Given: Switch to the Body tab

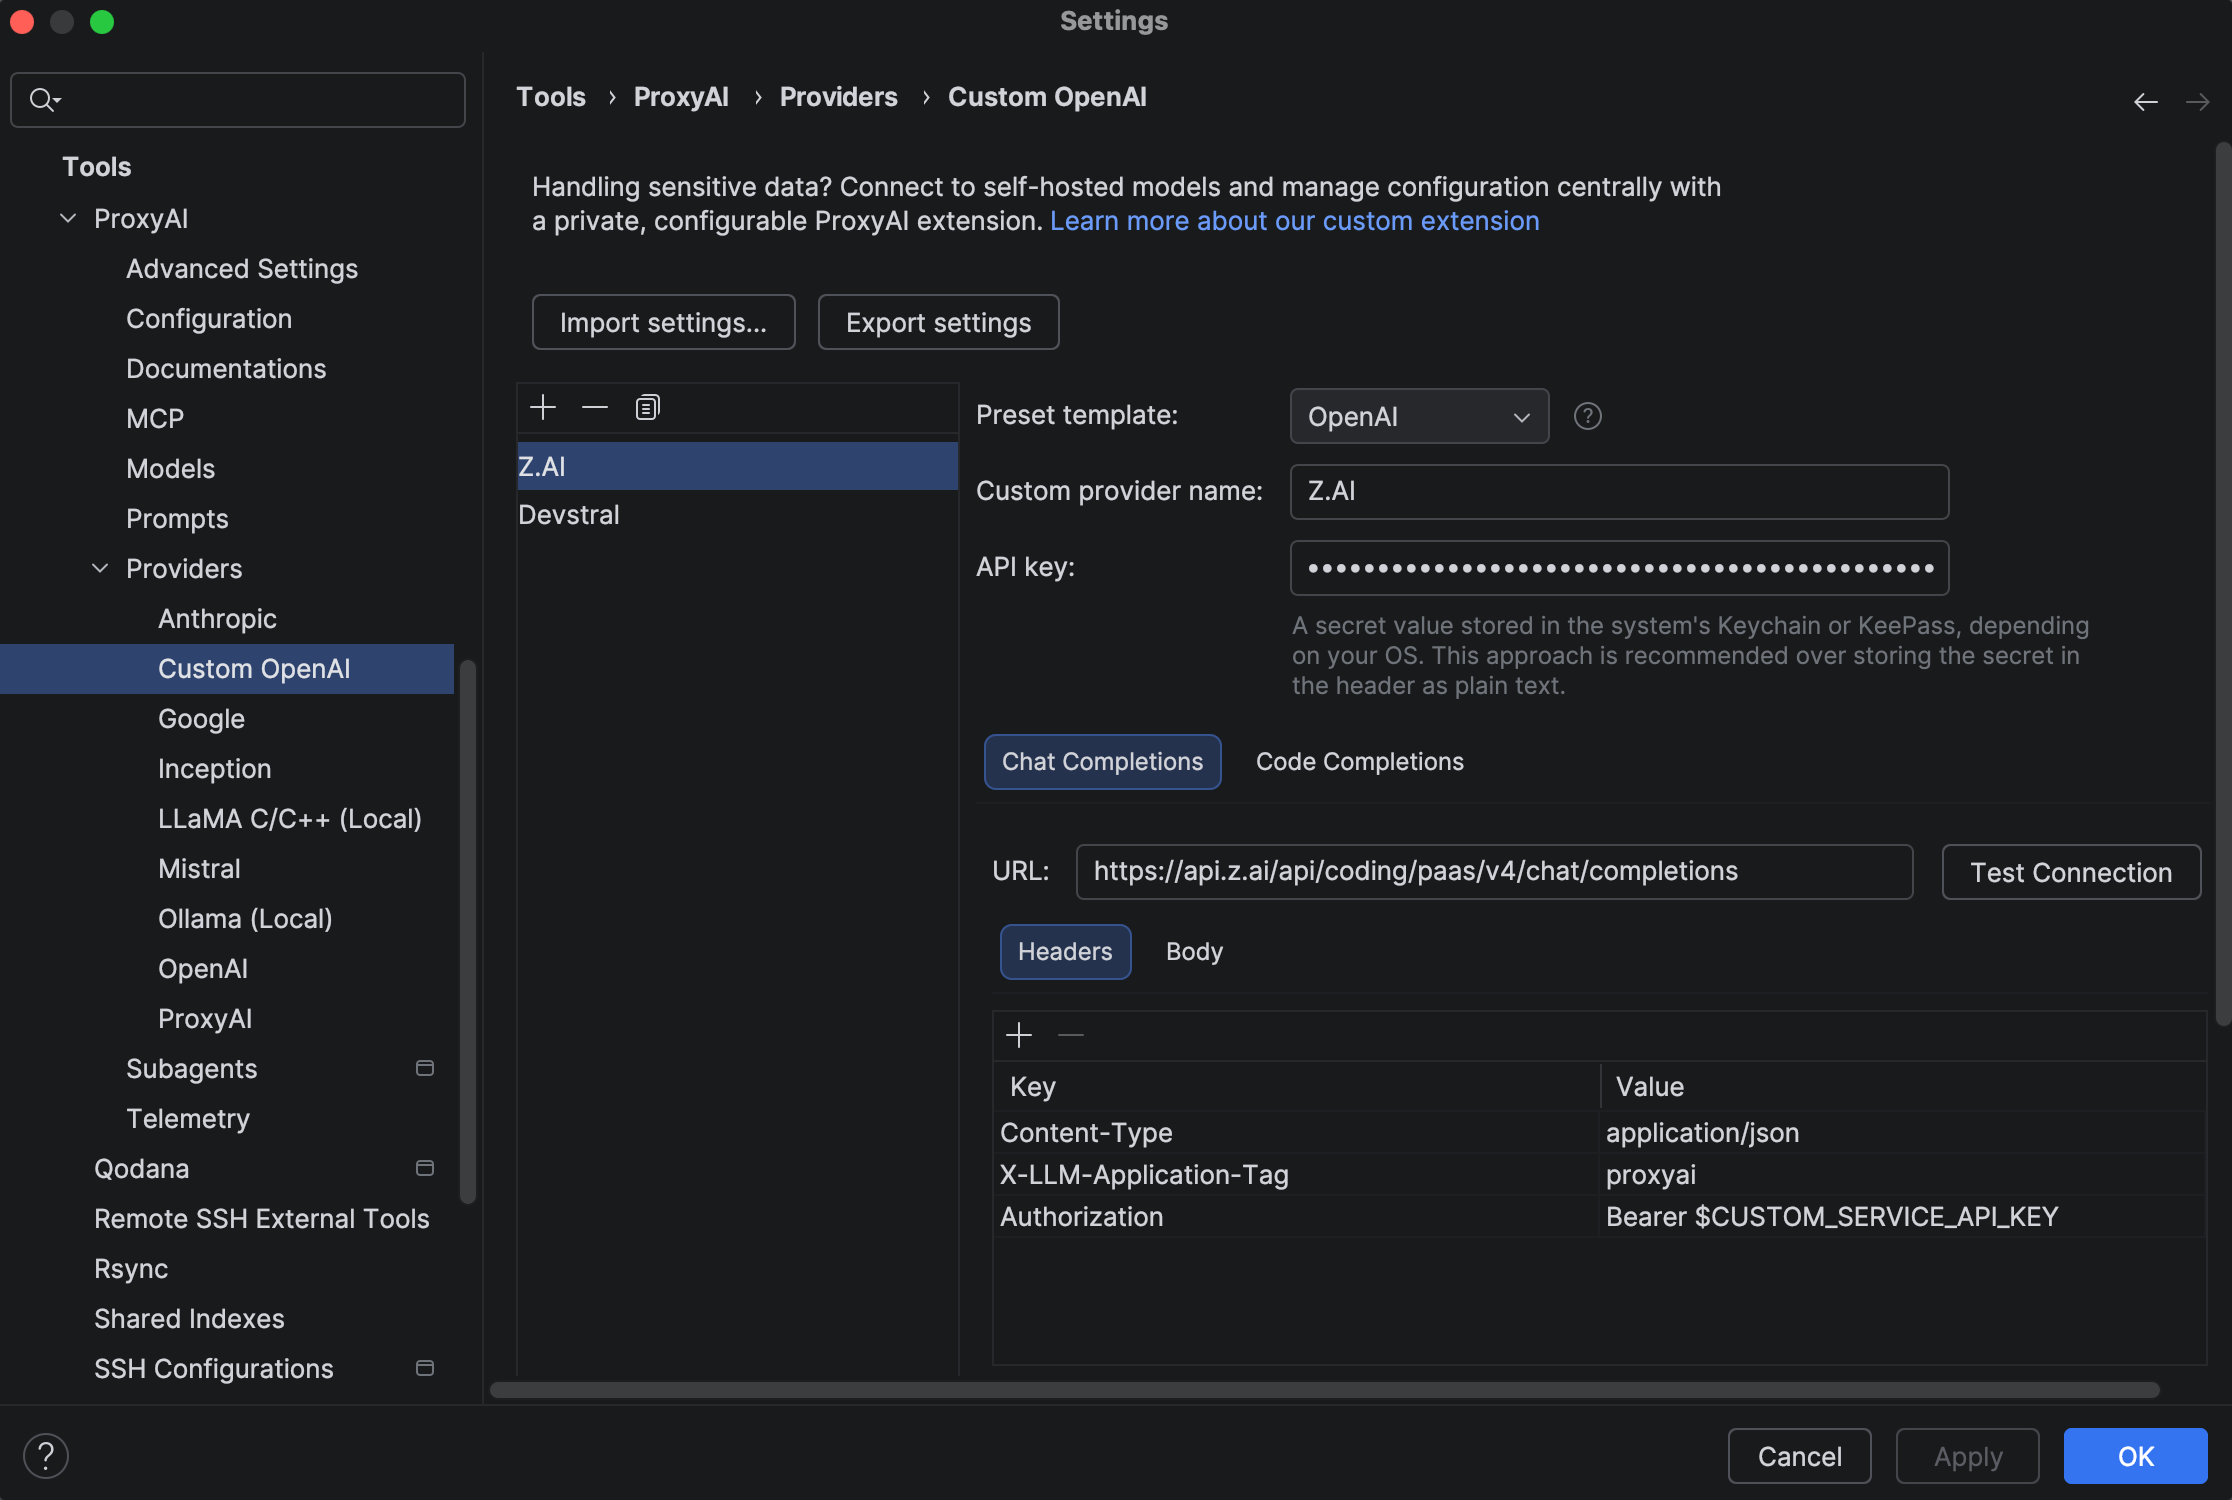Looking at the screenshot, I should coord(1194,952).
